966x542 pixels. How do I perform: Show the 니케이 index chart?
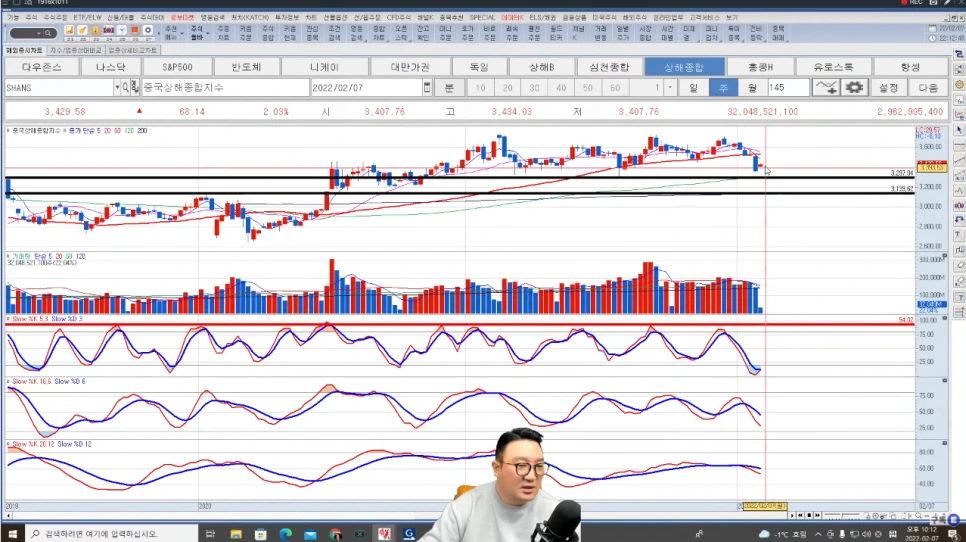pyautogui.click(x=325, y=67)
